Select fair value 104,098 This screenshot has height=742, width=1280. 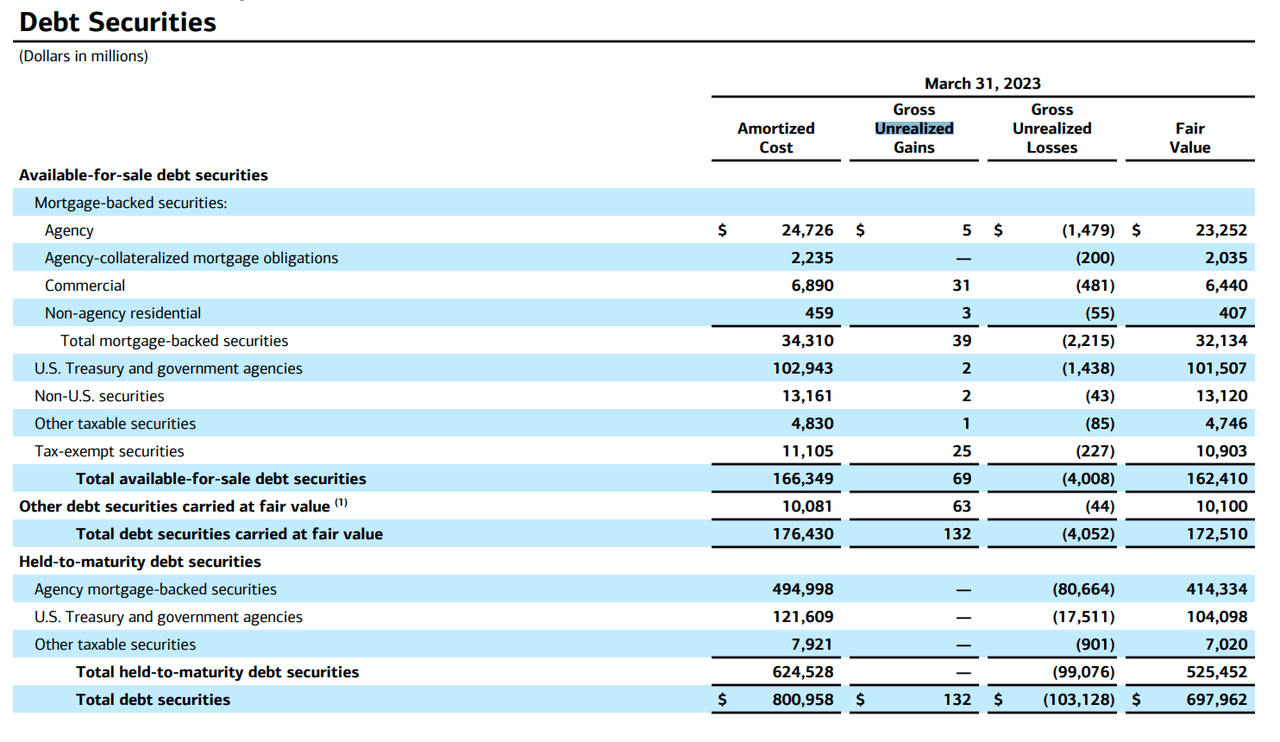click(x=1217, y=617)
